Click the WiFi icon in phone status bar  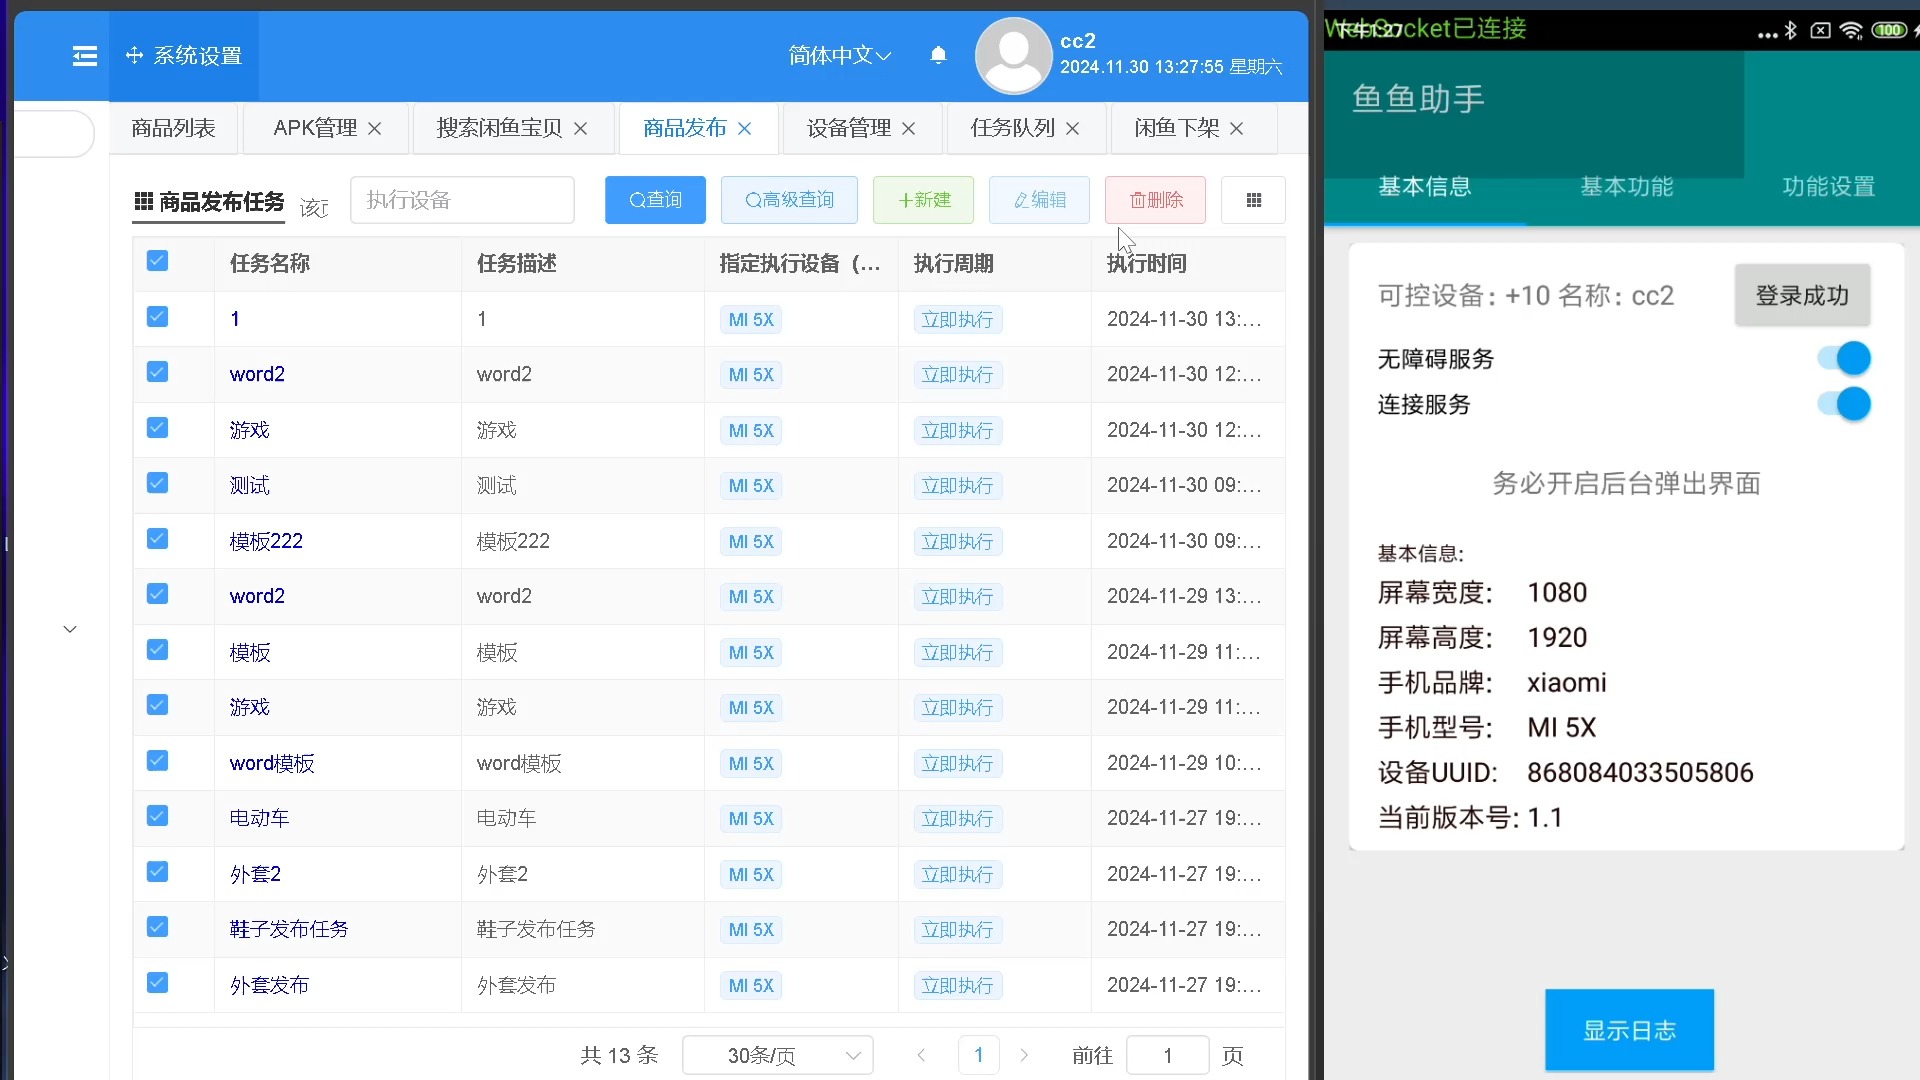click(1851, 30)
